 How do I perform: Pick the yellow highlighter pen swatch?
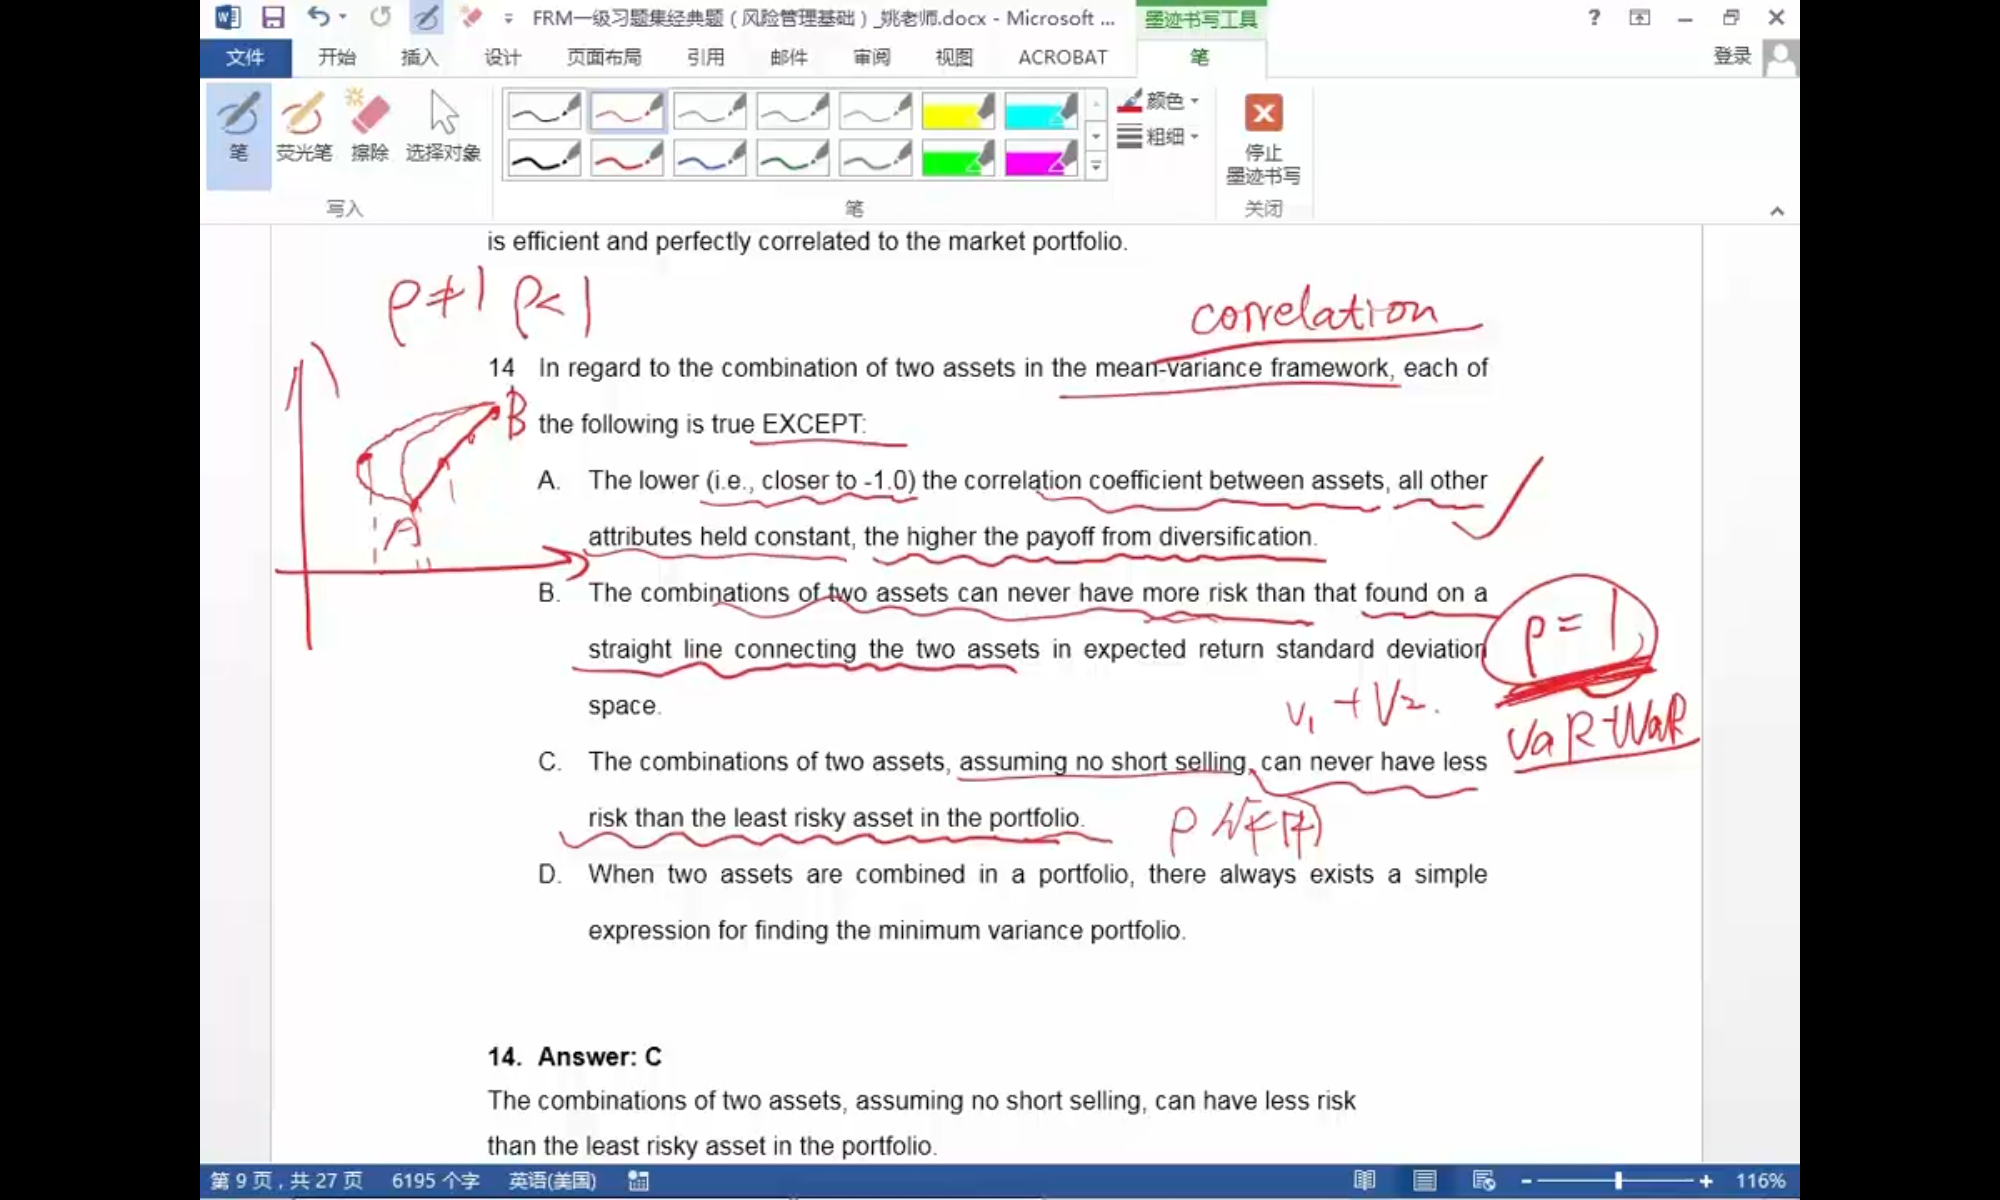coord(957,112)
